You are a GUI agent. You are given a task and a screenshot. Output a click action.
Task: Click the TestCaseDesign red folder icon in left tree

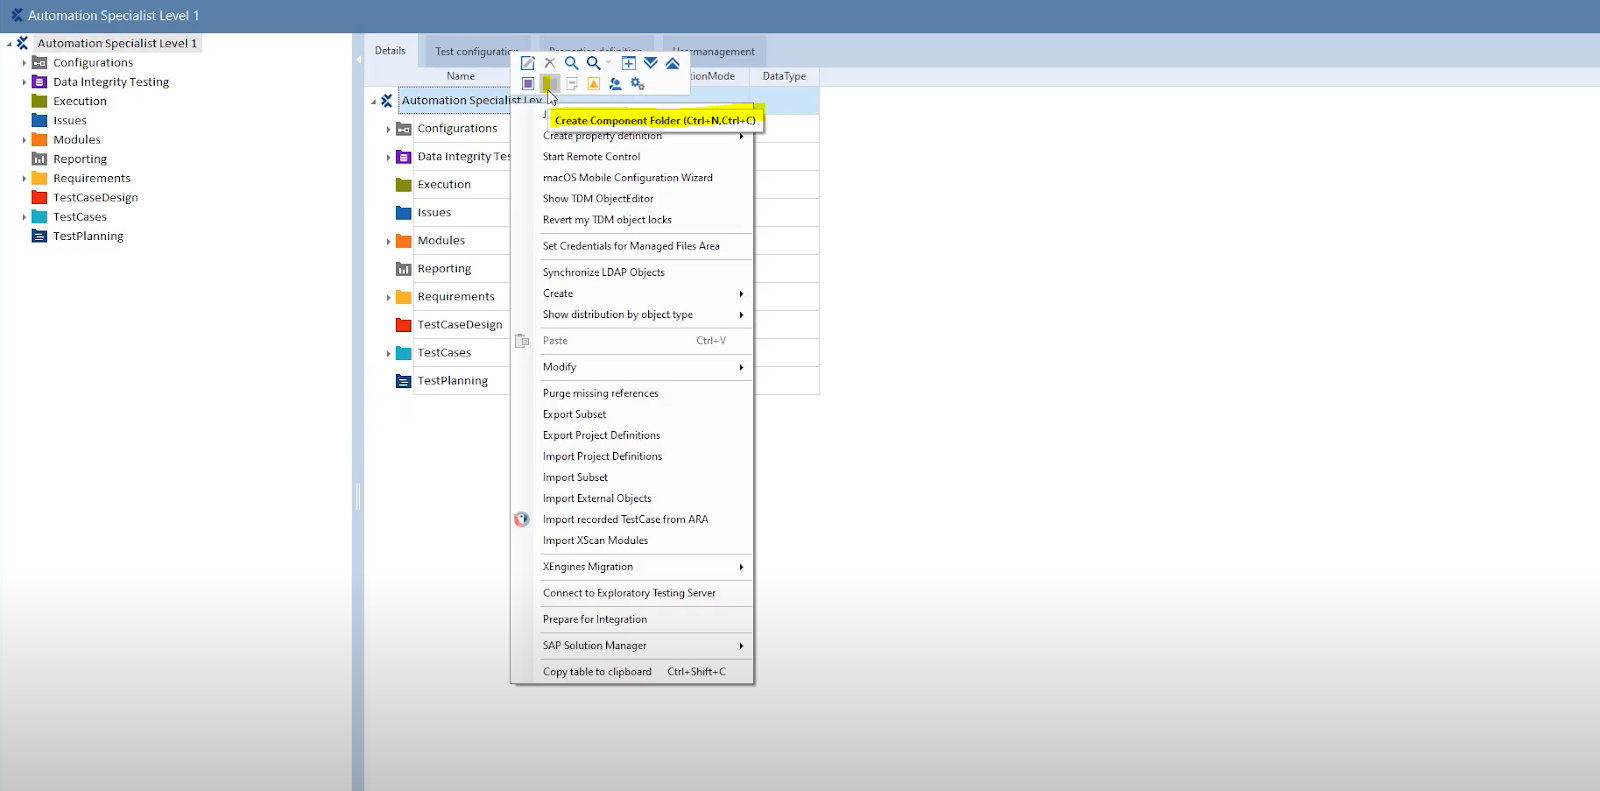(40, 197)
